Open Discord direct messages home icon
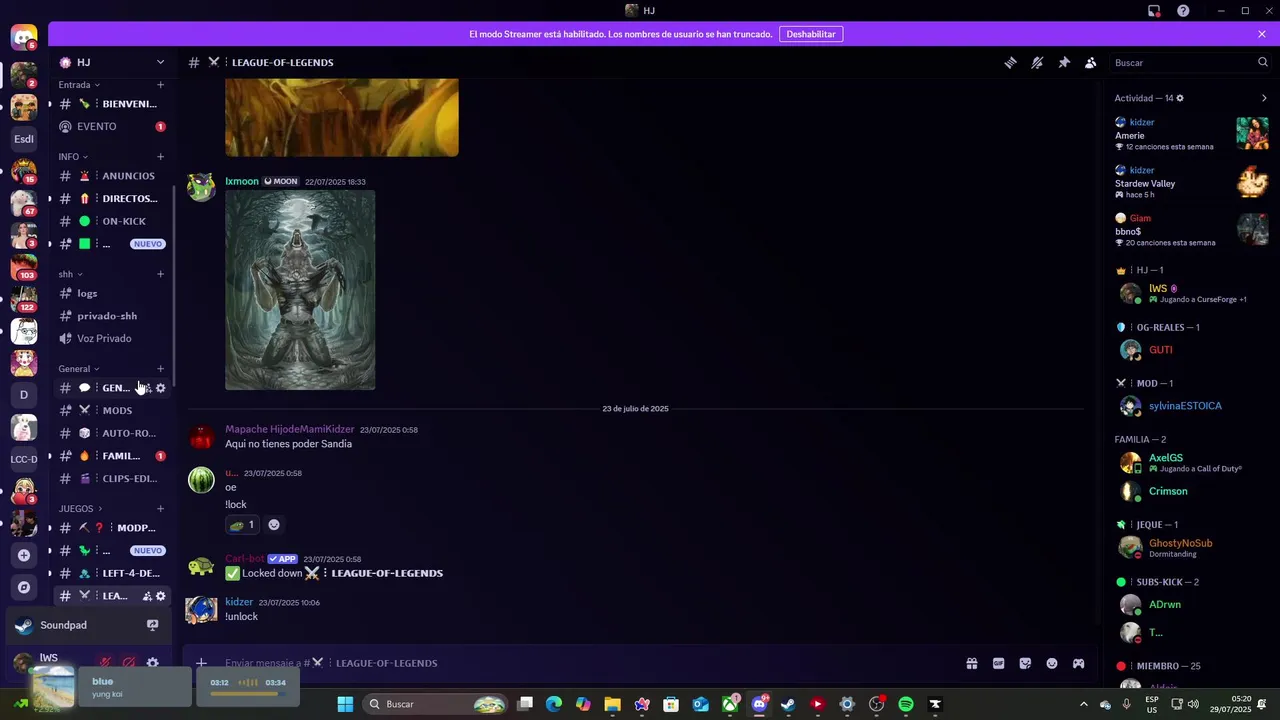The width and height of the screenshot is (1280, 720). [x=24, y=38]
